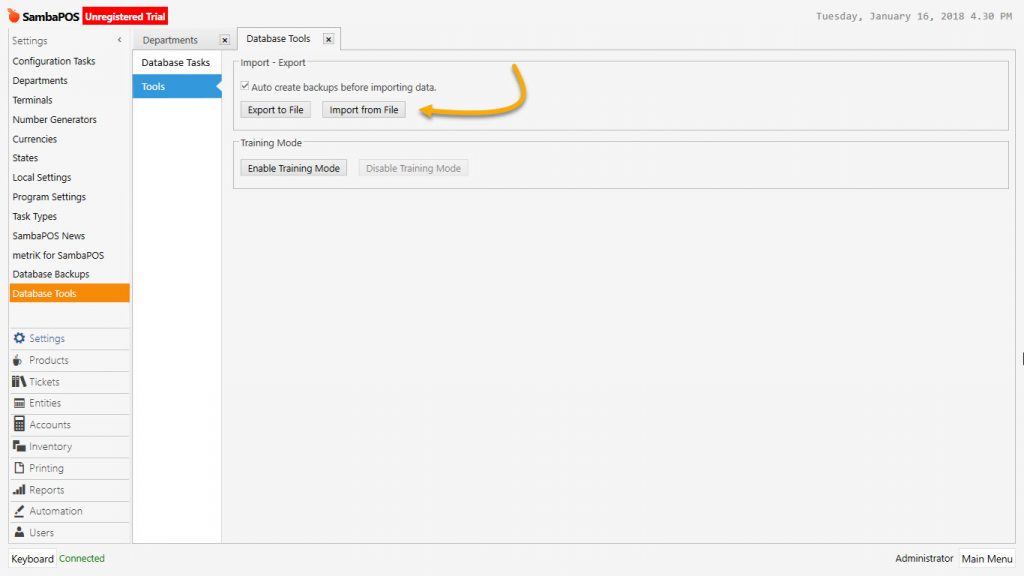Image resolution: width=1024 pixels, height=576 pixels.
Task: Click Import from File button
Action: (x=364, y=110)
